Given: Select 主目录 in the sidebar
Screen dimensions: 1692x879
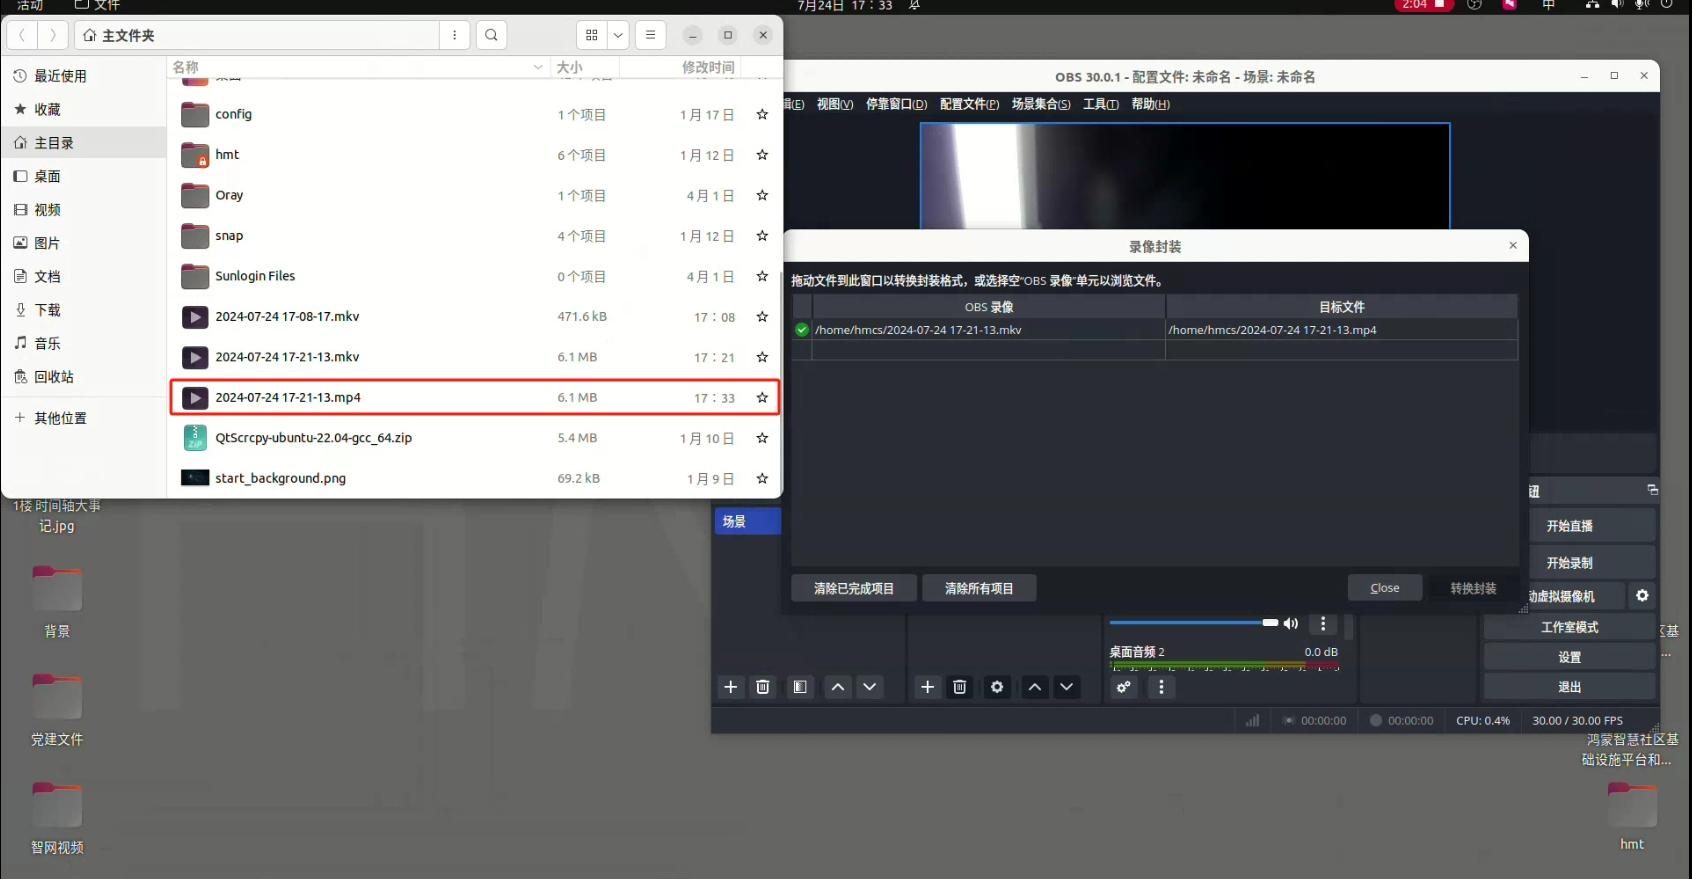Looking at the screenshot, I should [x=84, y=143].
